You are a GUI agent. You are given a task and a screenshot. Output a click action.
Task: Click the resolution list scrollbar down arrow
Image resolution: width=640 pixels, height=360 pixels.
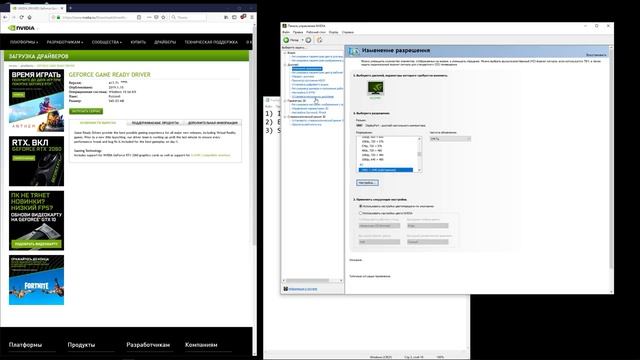(x=419, y=170)
